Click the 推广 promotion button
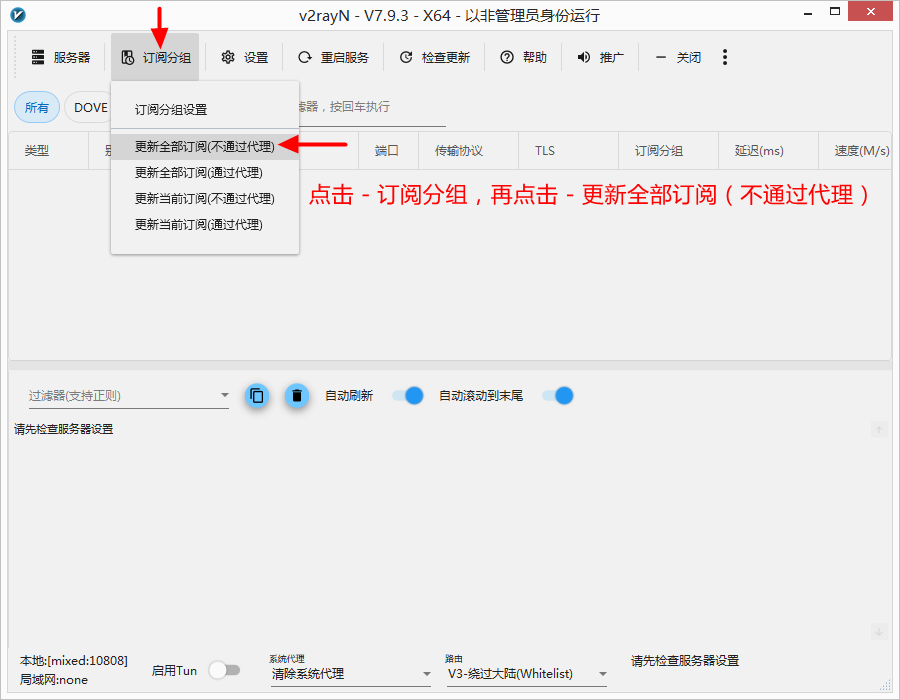 coord(600,57)
